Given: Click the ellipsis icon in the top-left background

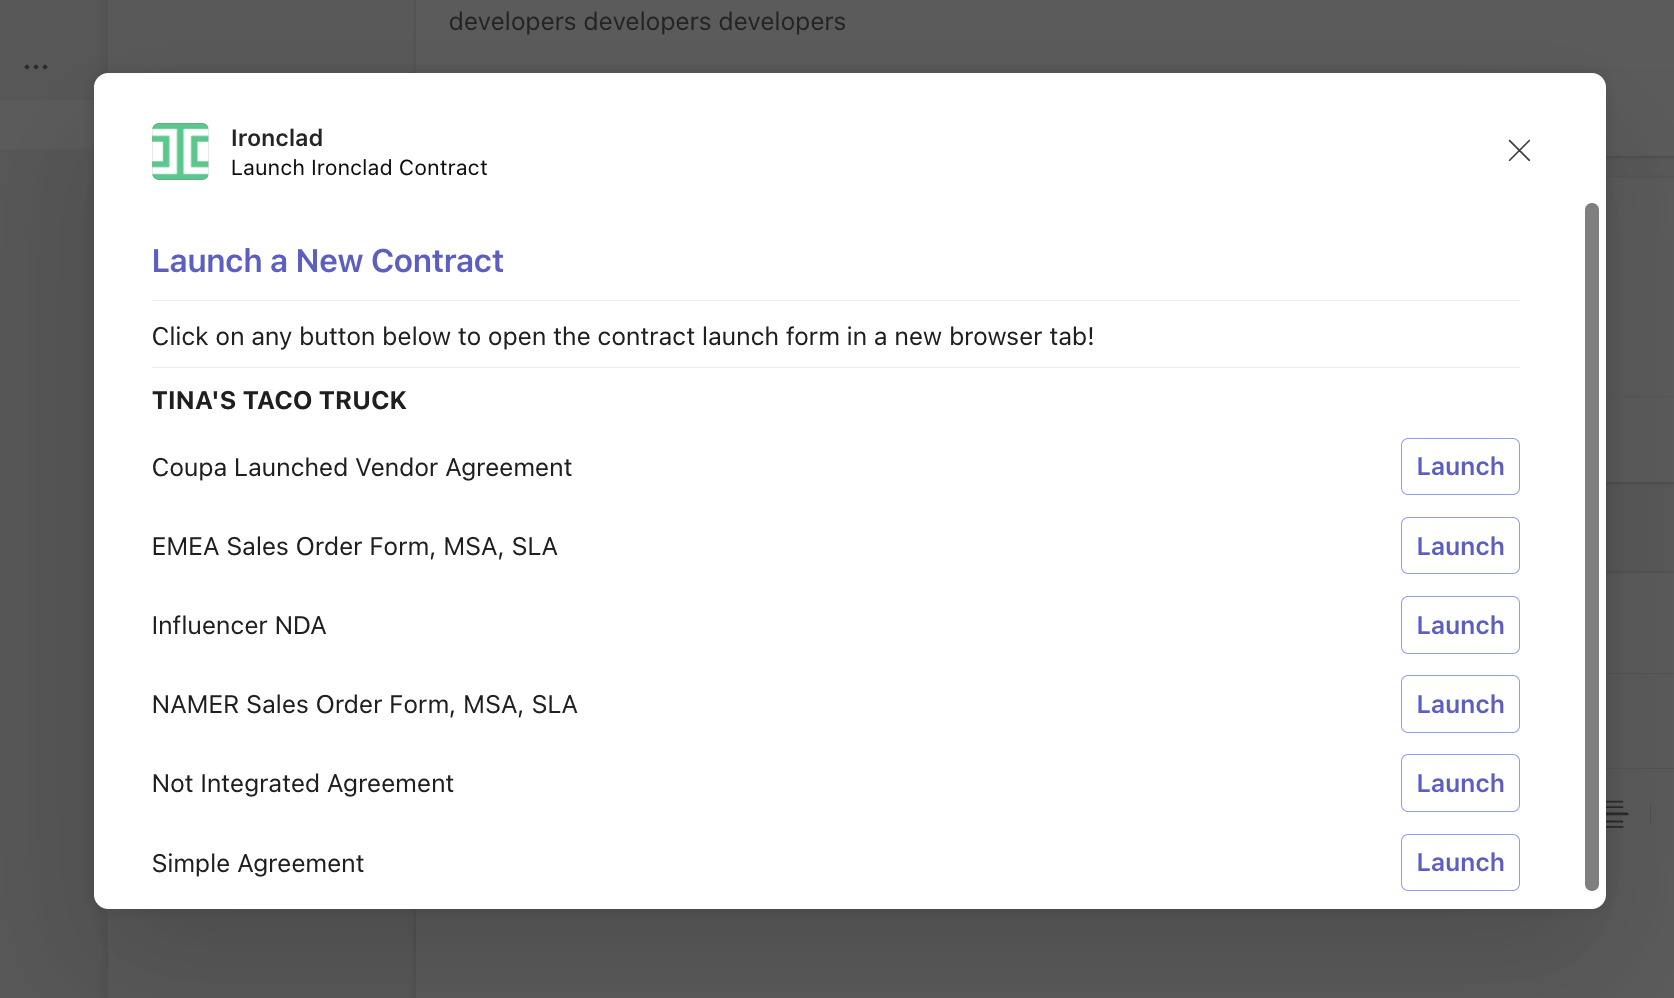Looking at the screenshot, I should point(37,66).
